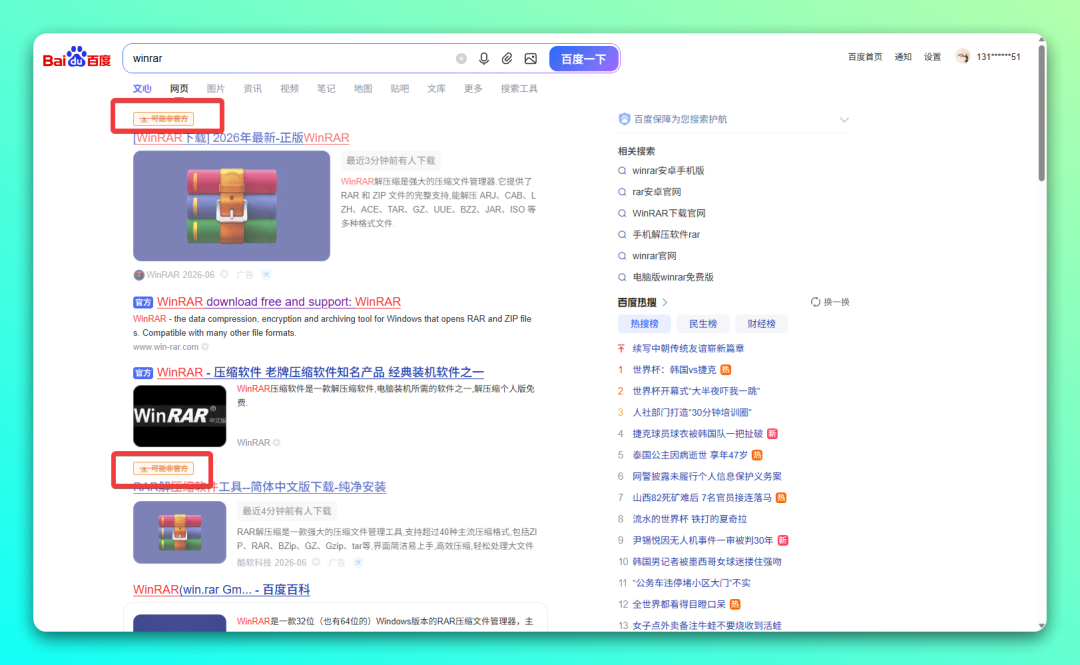
Task: Switch to the 视频 tab
Action: tap(289, 88)
